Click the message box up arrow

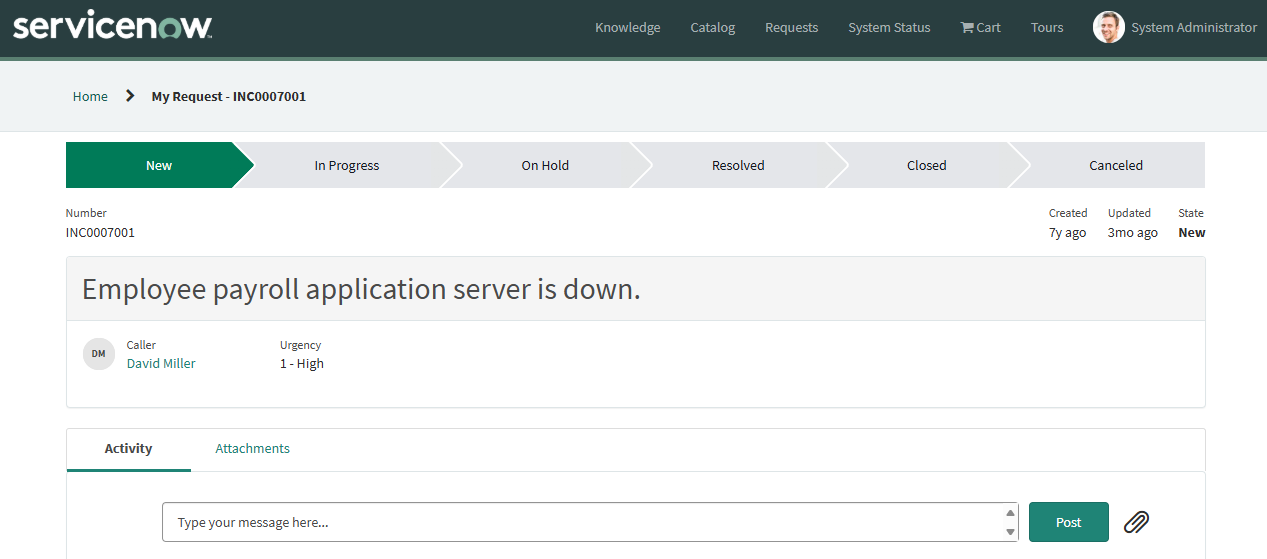(1010, 513)
